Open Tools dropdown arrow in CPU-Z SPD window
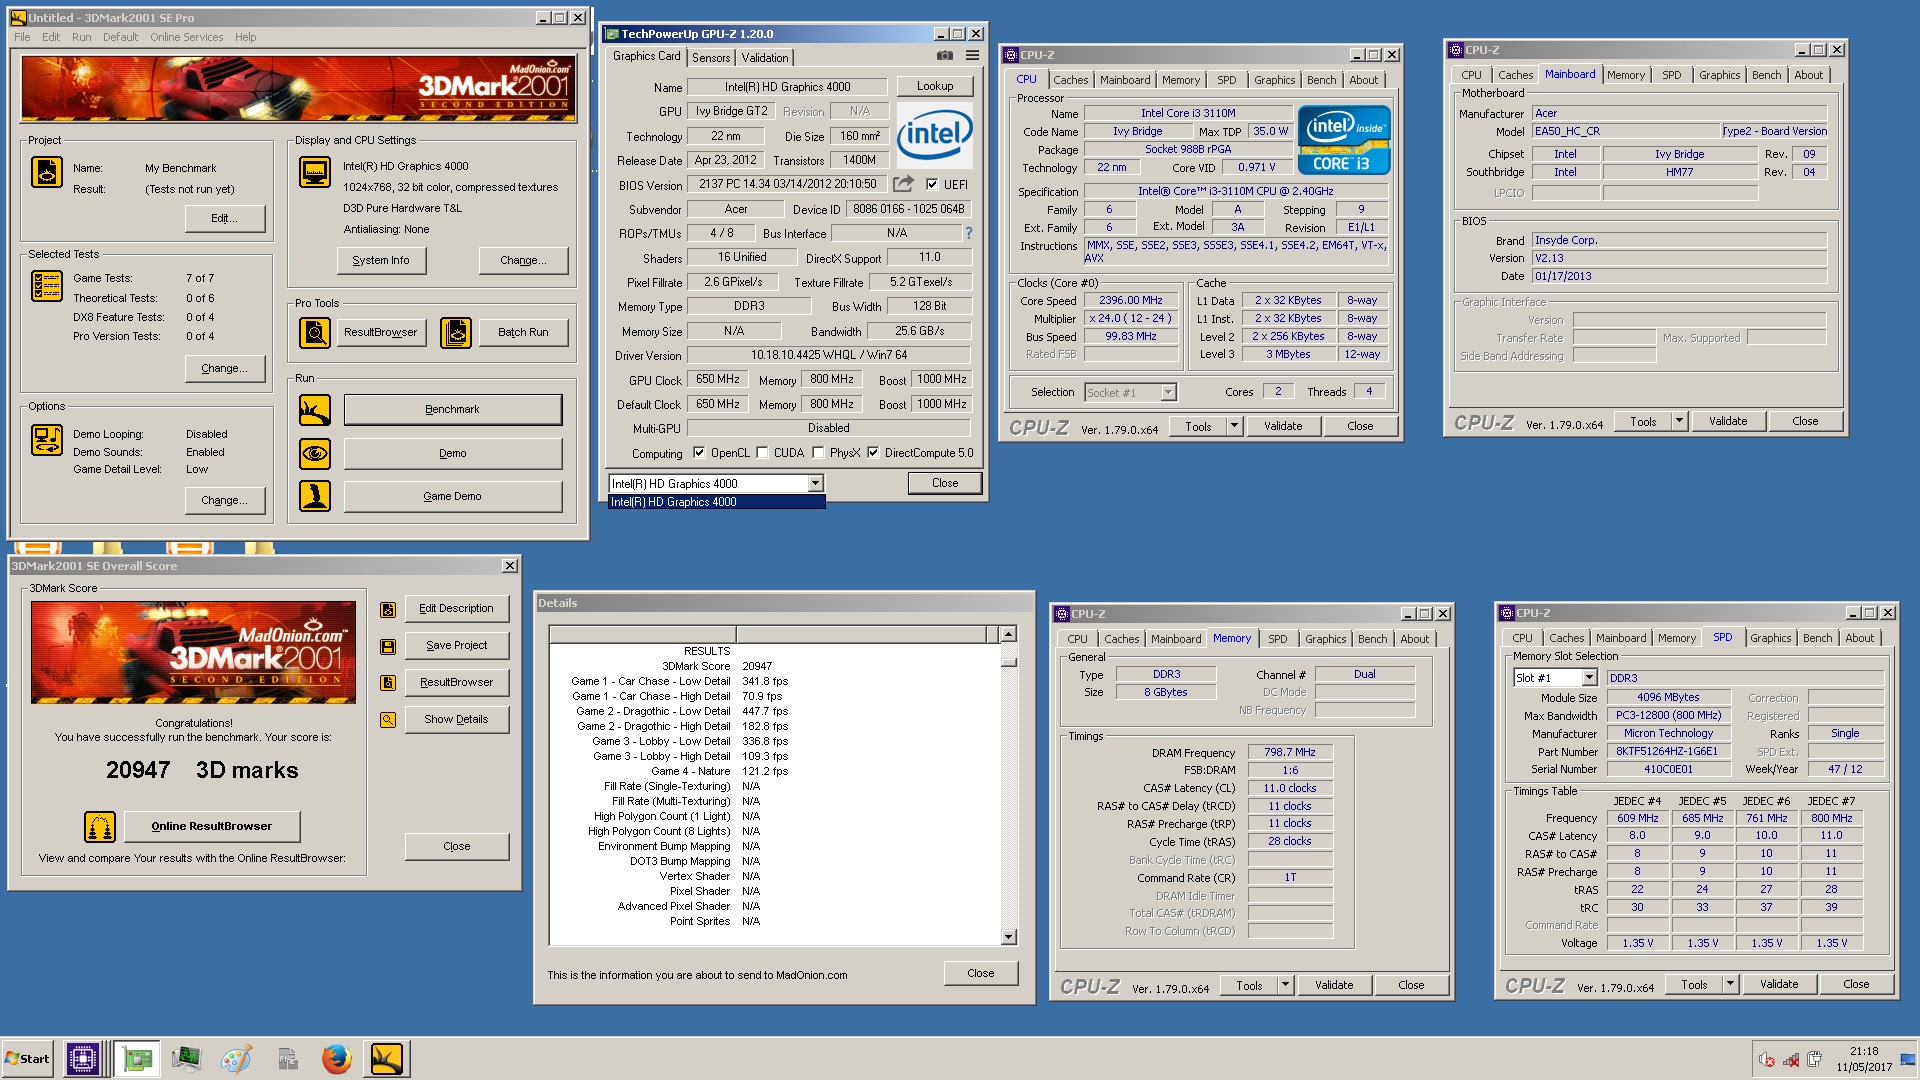This screenshot has width=1920, height=1080. tap(1730, 984)
